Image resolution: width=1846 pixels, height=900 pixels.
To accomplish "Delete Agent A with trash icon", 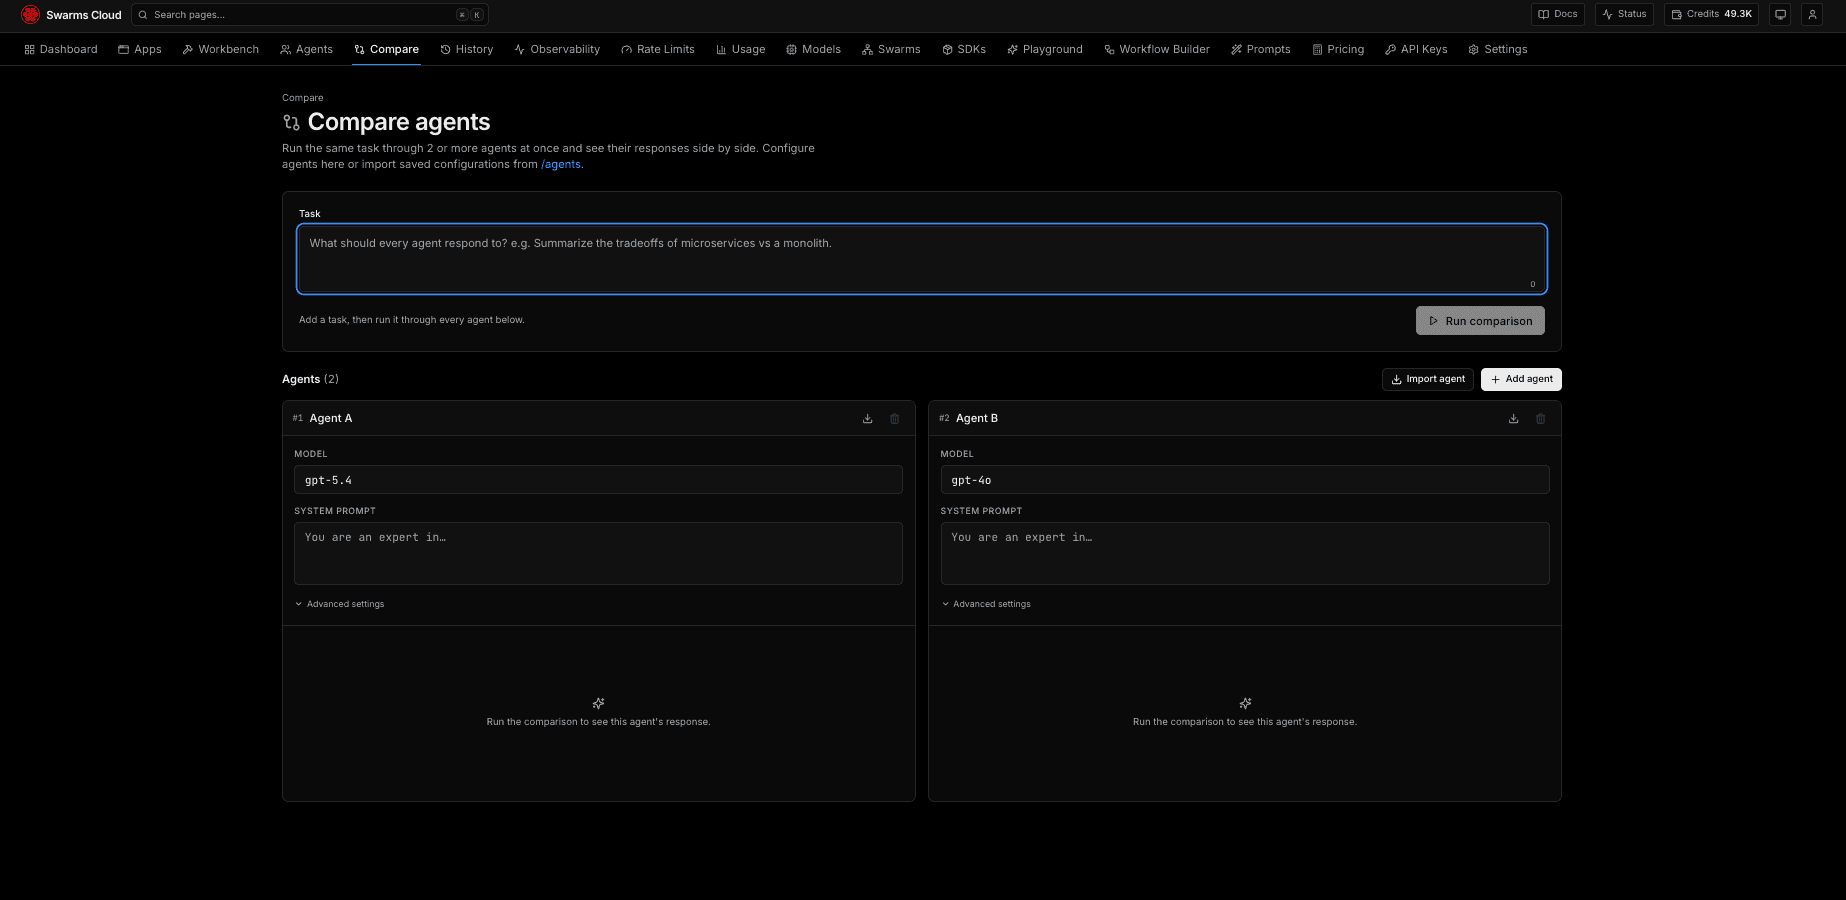I will (x=895, y=419).
